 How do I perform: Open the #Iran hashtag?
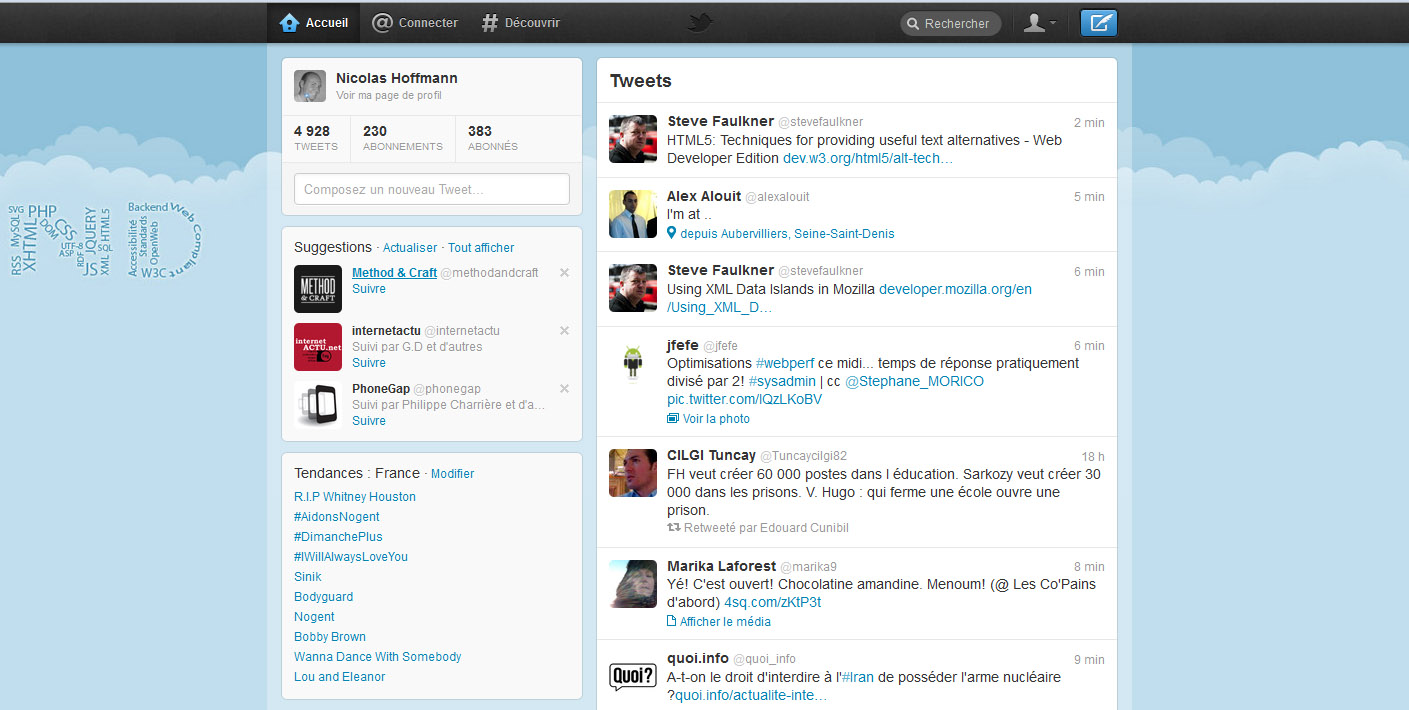click(857, 677)
